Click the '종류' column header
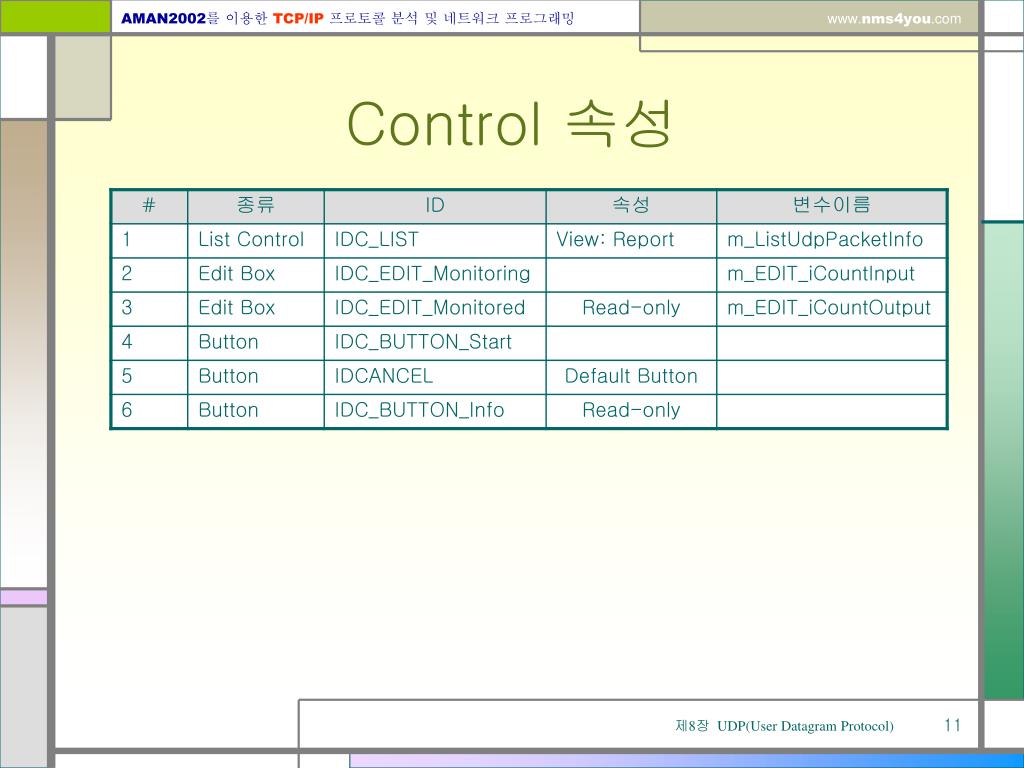Screen dimensions: 1024x768 pyautogui.click(x=255, y=206)
